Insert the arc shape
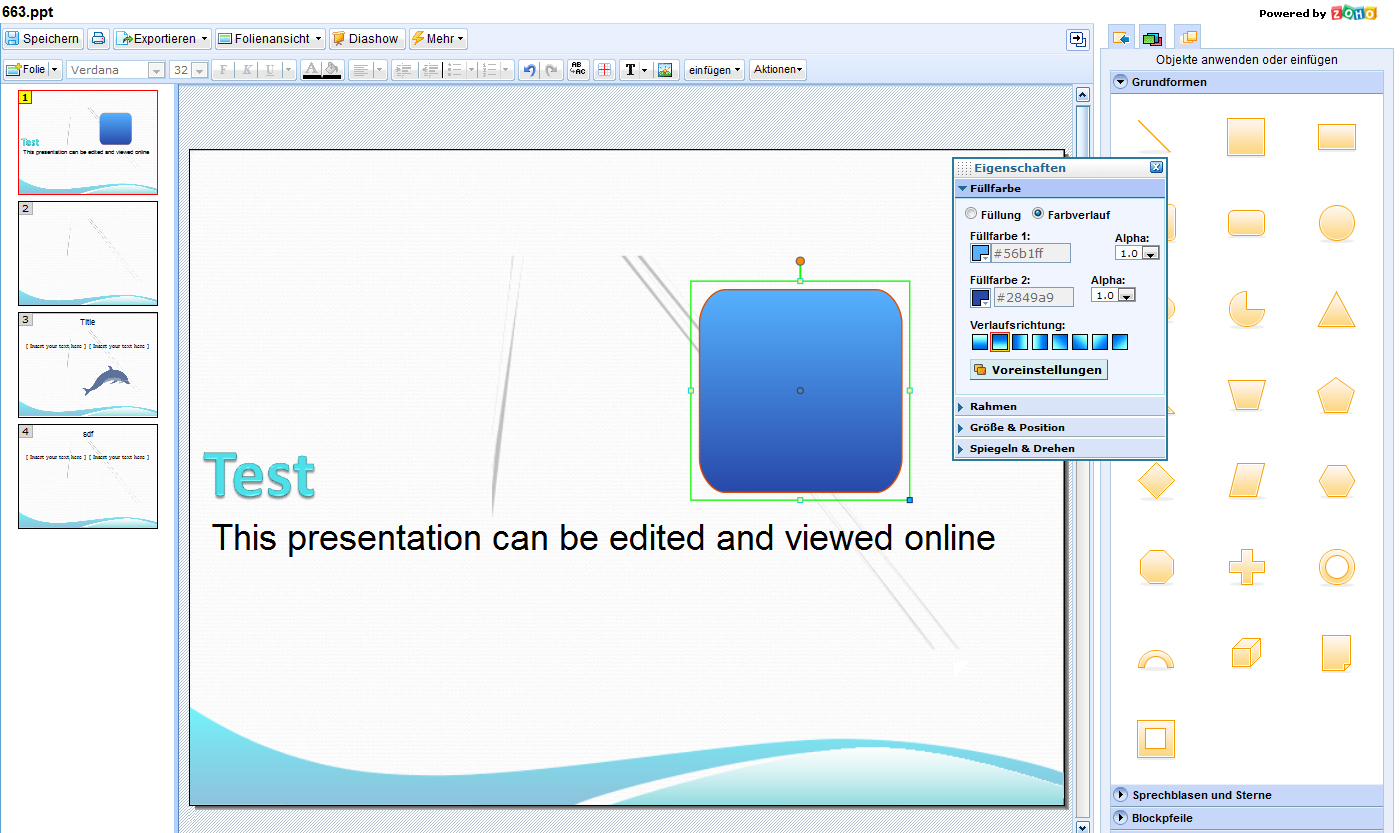Image resolution: width=1400 pixels, height=833 pixels. tap(1156, 658)
